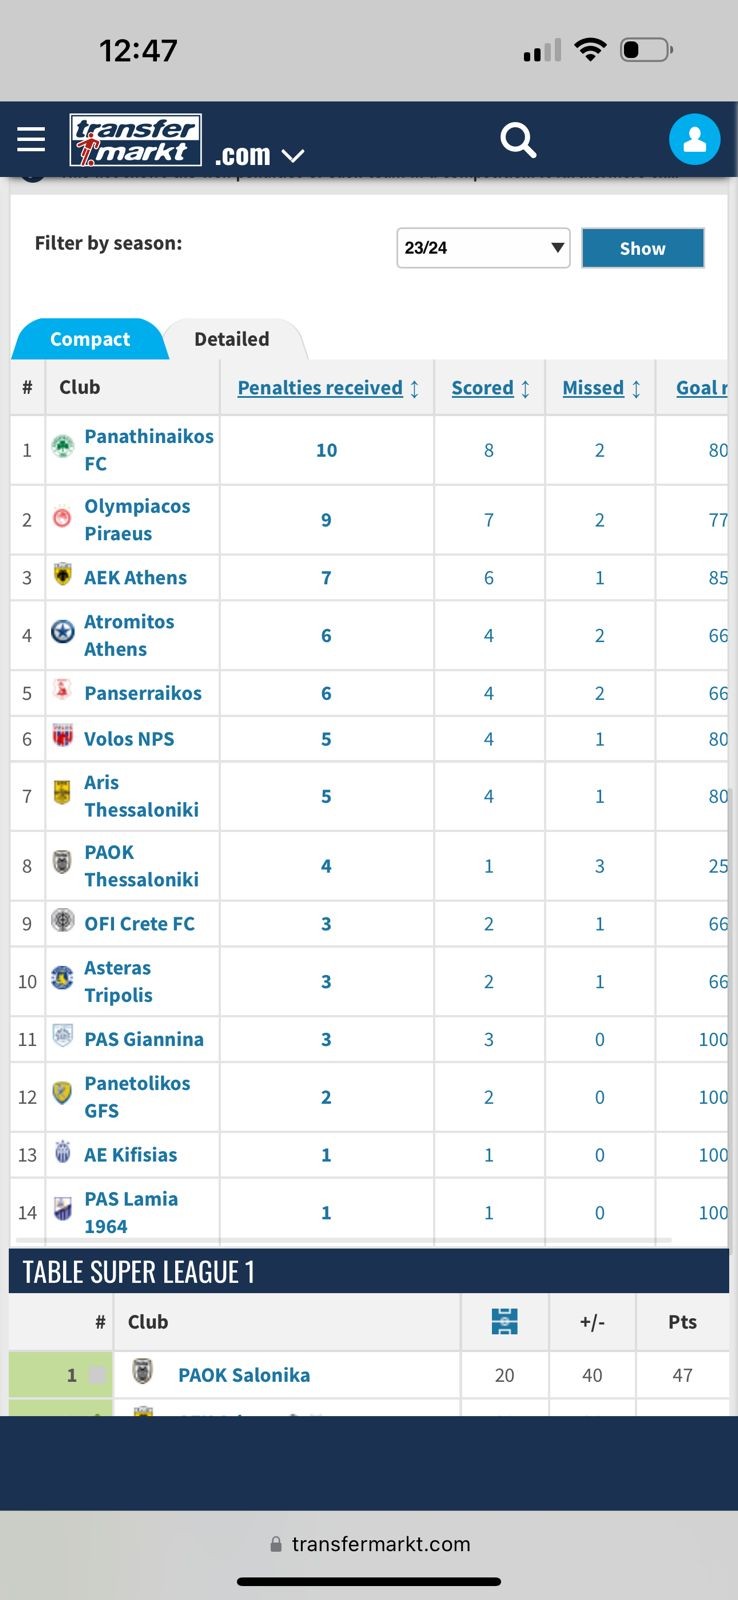Screen dimensions: 738x1600
Task: Open PAOK Salonika link in league table
Action: [x=243, y=1375]
